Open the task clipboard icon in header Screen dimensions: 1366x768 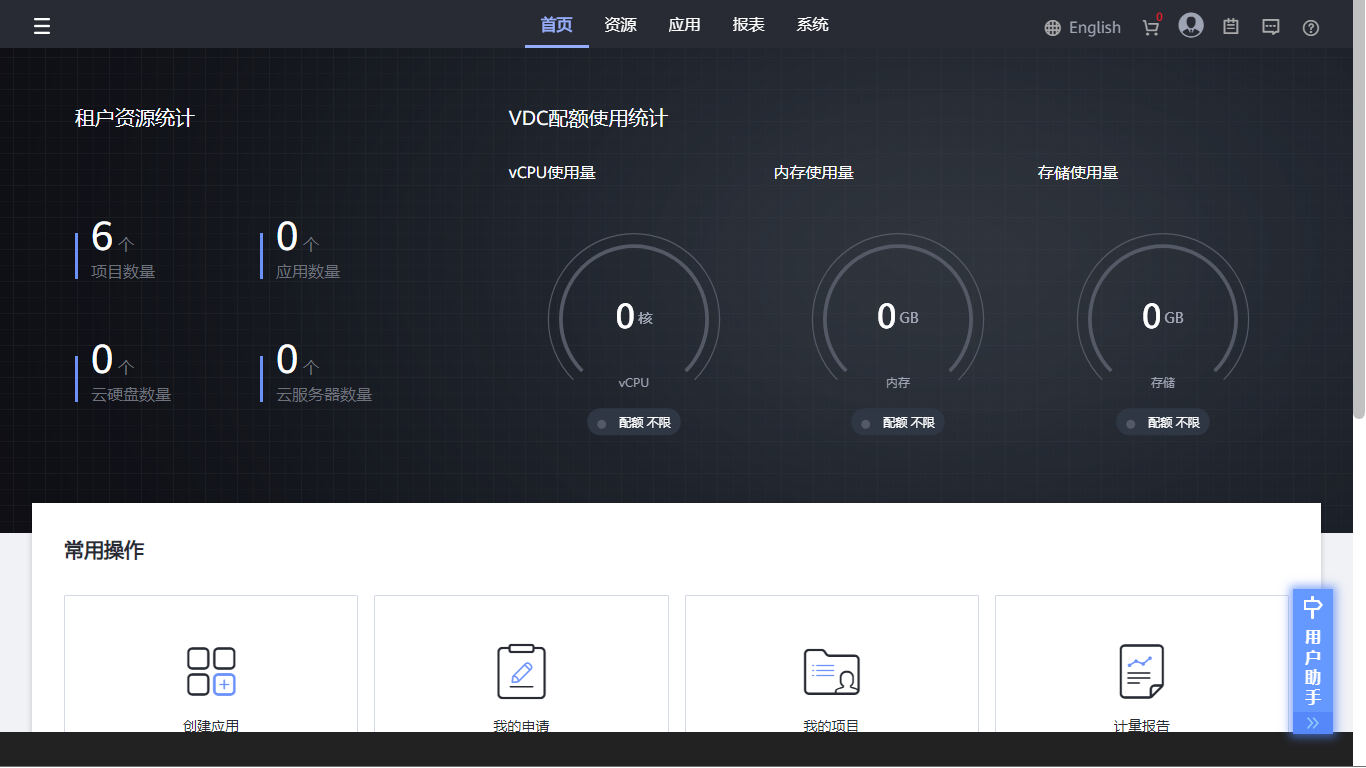(x=1231, y=27)
